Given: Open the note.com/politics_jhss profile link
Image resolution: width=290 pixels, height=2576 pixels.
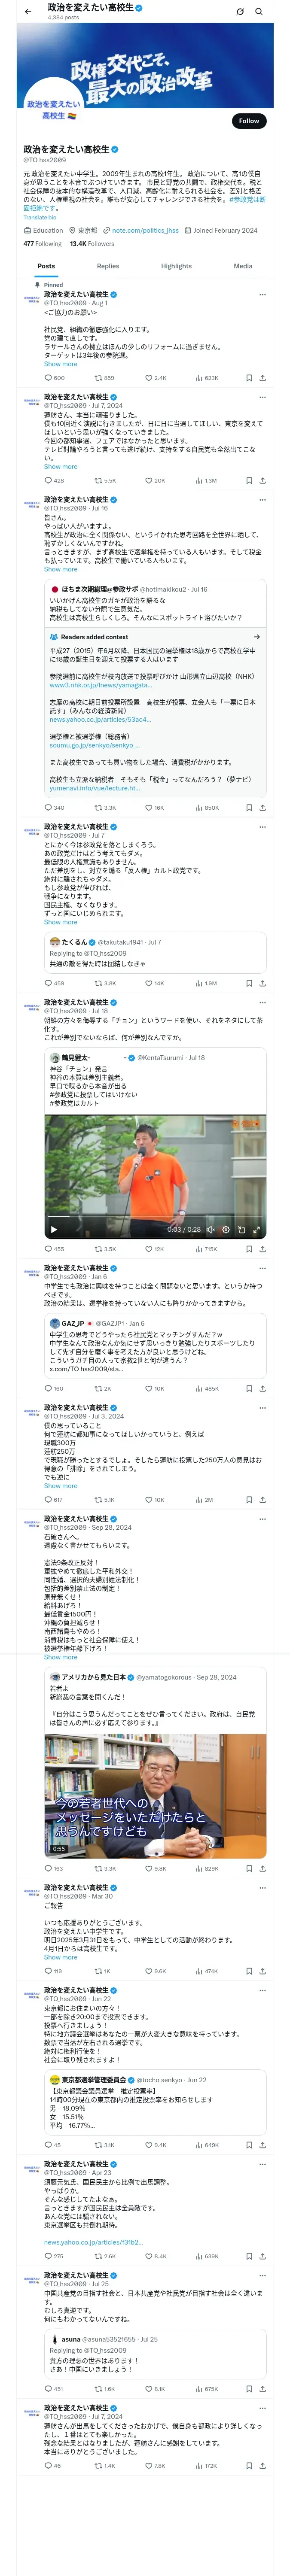Looking at the screenshot, I should pos(145,230).
